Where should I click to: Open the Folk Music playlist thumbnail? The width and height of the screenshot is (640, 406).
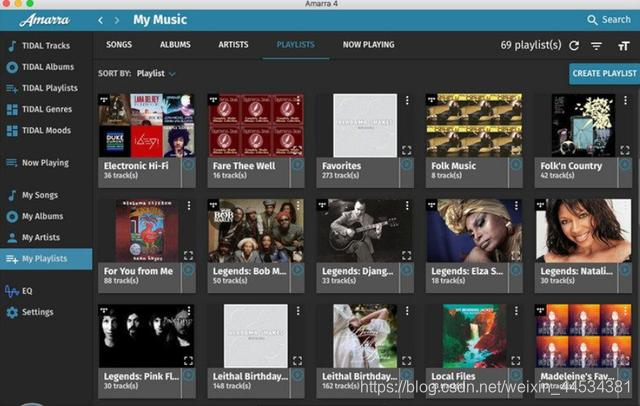click(x=474, y=126)
